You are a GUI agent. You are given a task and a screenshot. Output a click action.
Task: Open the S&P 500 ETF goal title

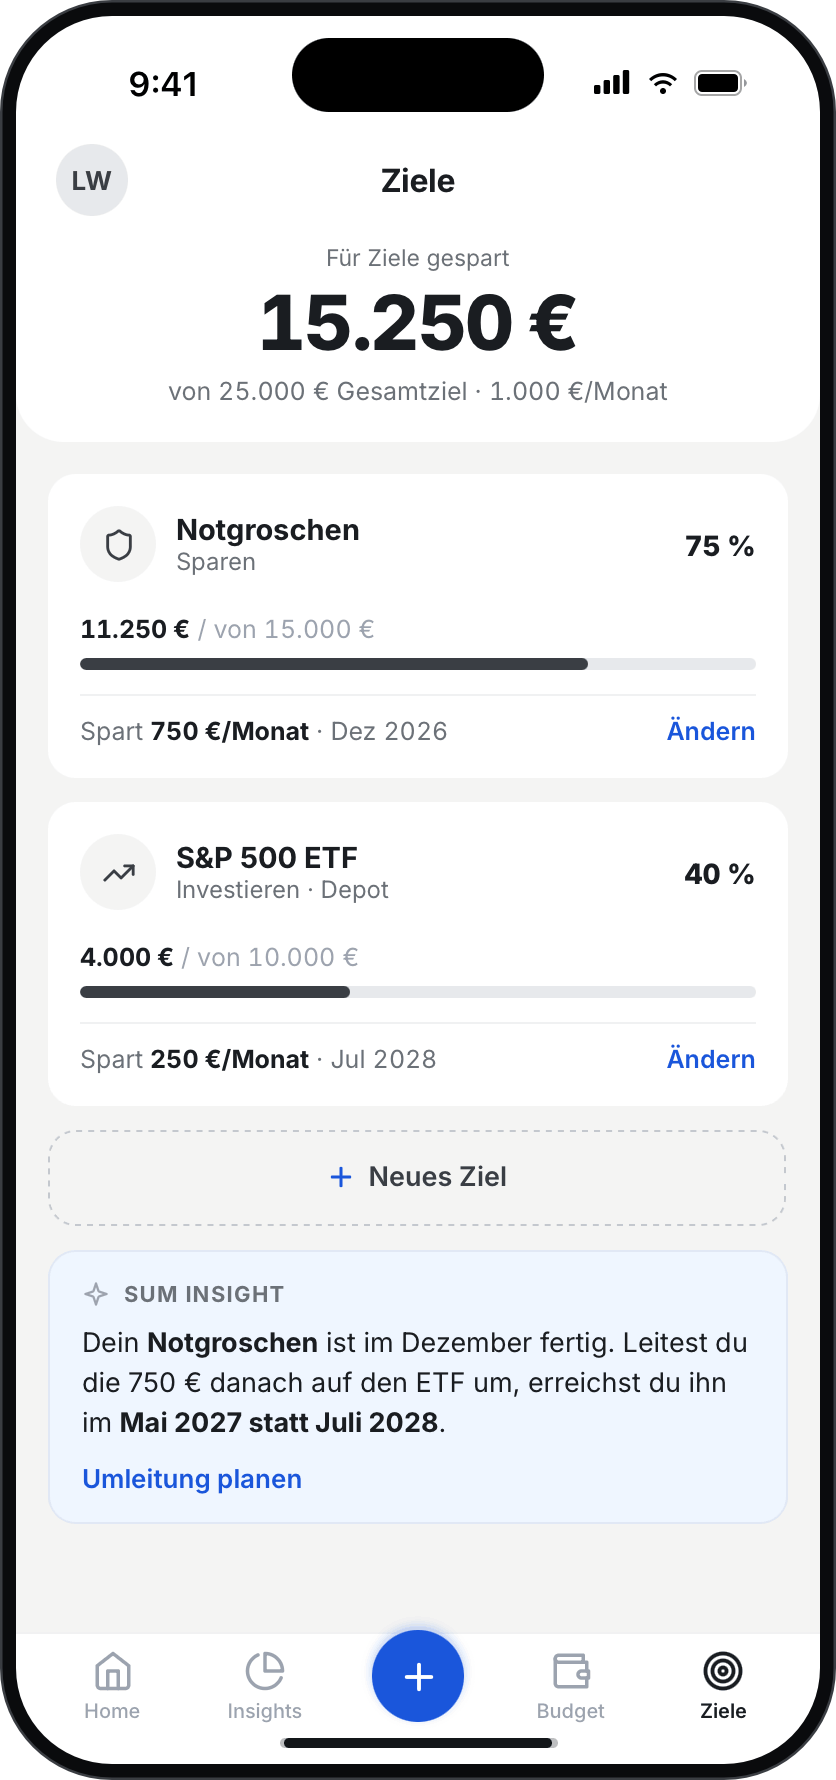[267, 858]
